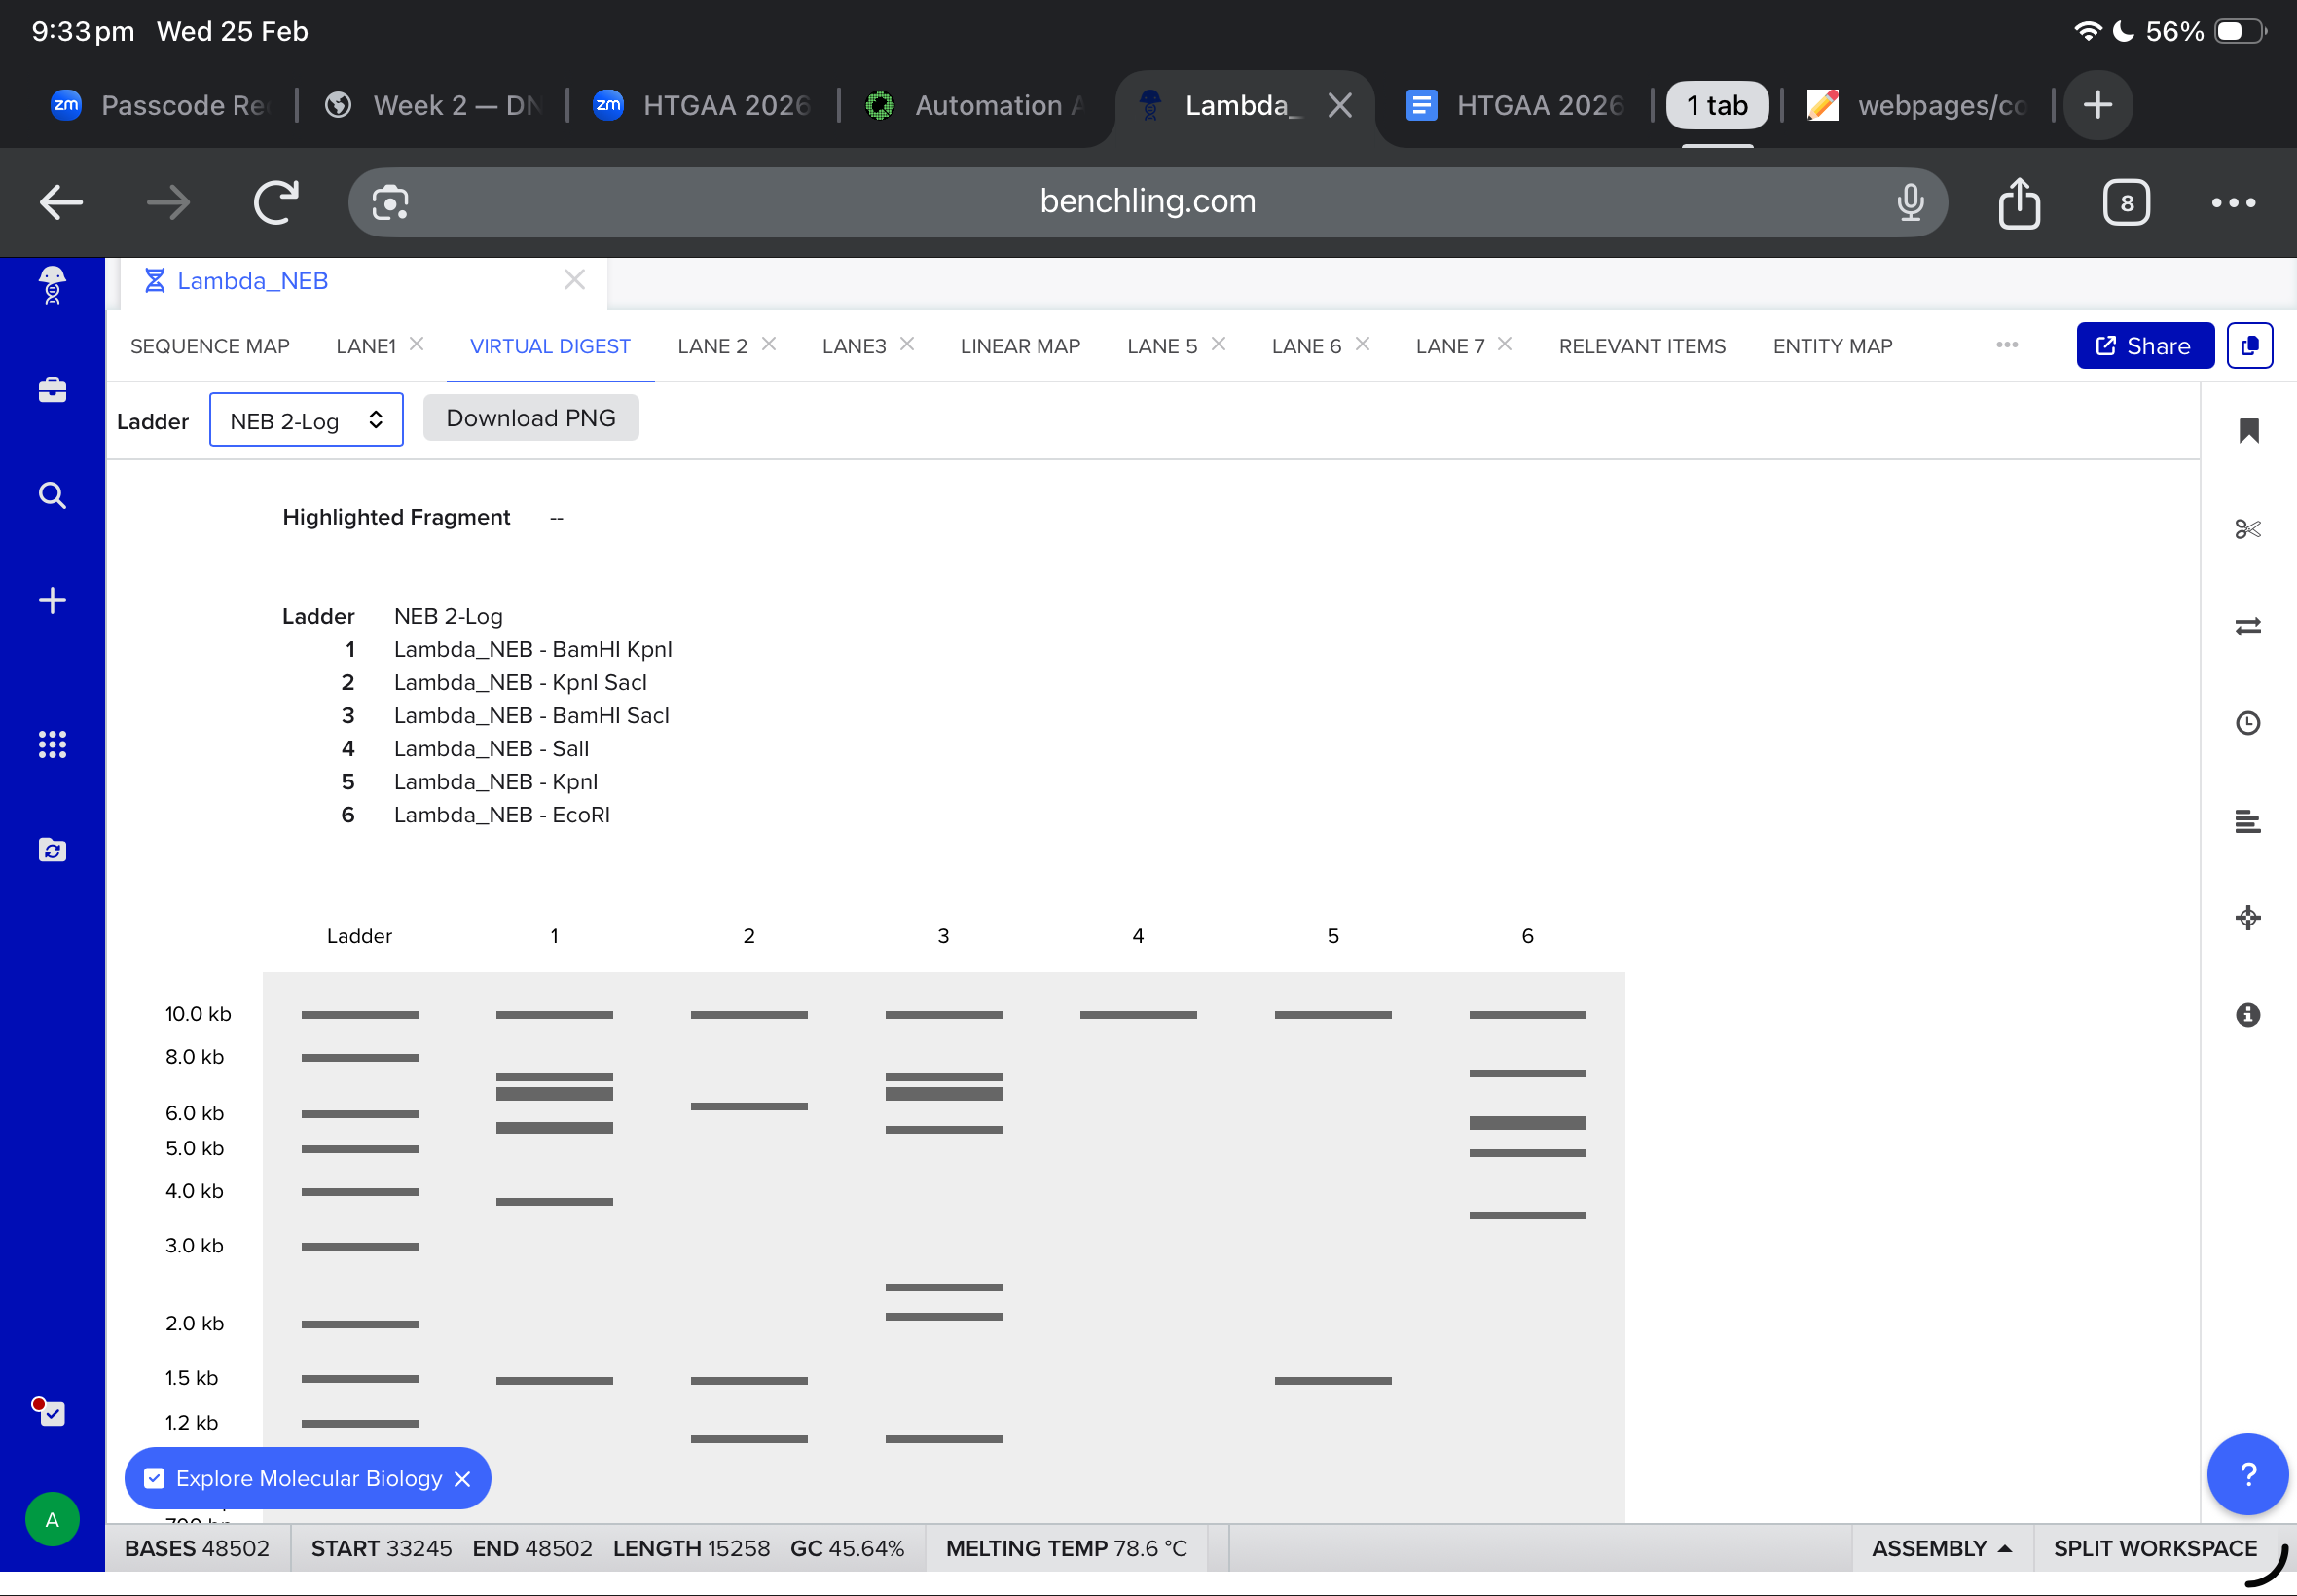Open the scissors digests panel icon

[x=2248, y=528]
